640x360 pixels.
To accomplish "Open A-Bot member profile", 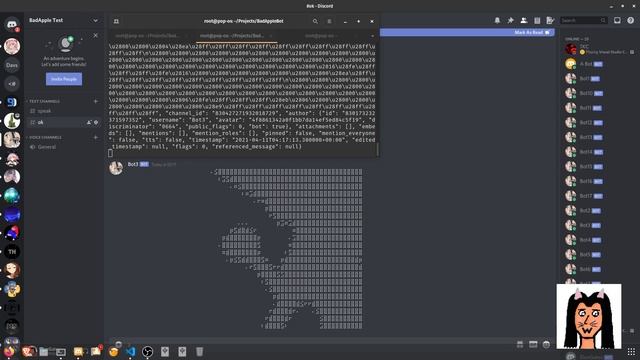I will [598, 64].
